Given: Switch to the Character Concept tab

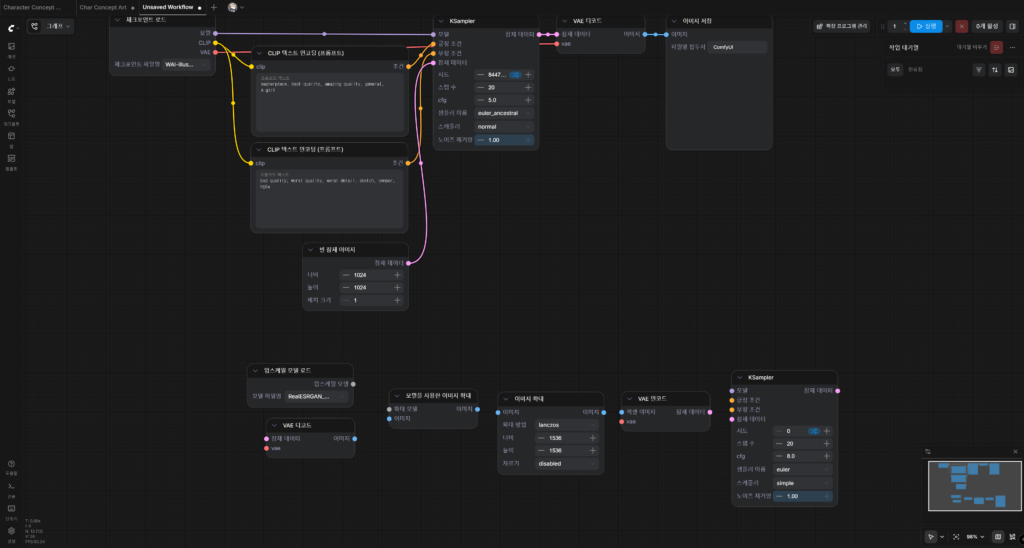Looking at the screenshot, I should pos(33,7).
